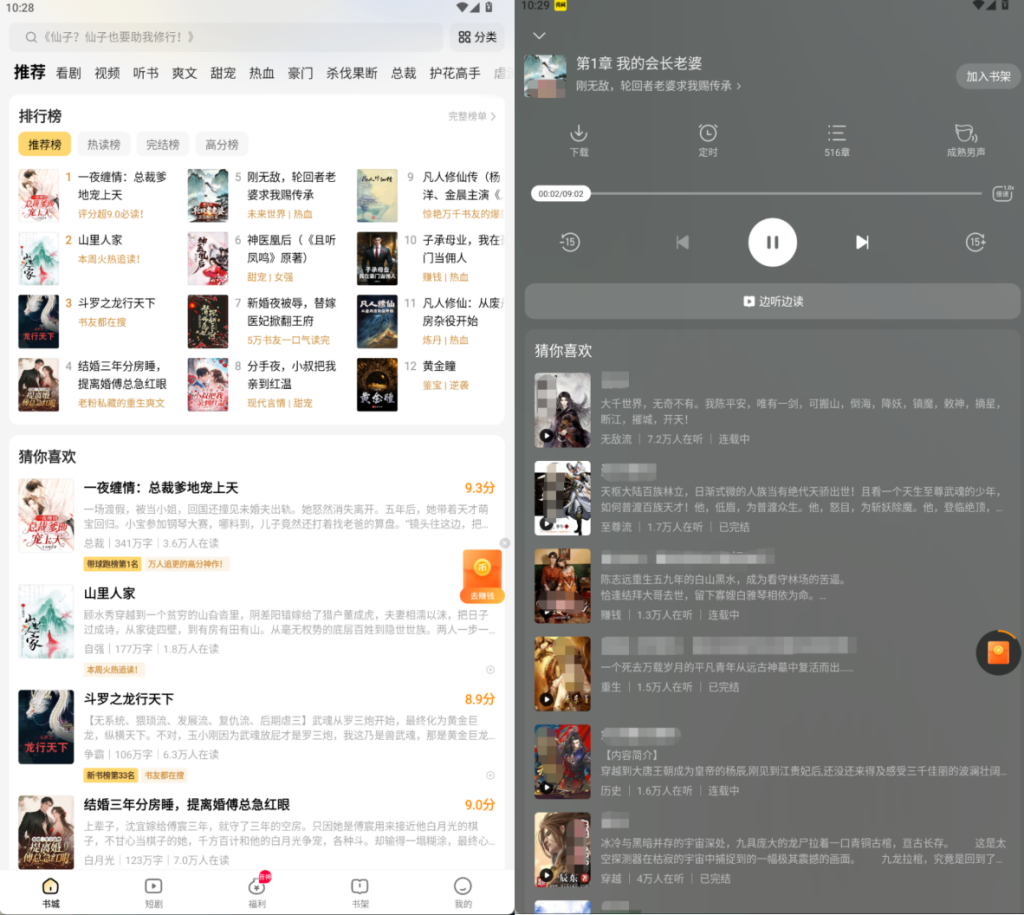The height and width of the screenshot is (915, 1024).
Task: Tap the search field at top
Action: pyautogui.click(x=226, y=37)
